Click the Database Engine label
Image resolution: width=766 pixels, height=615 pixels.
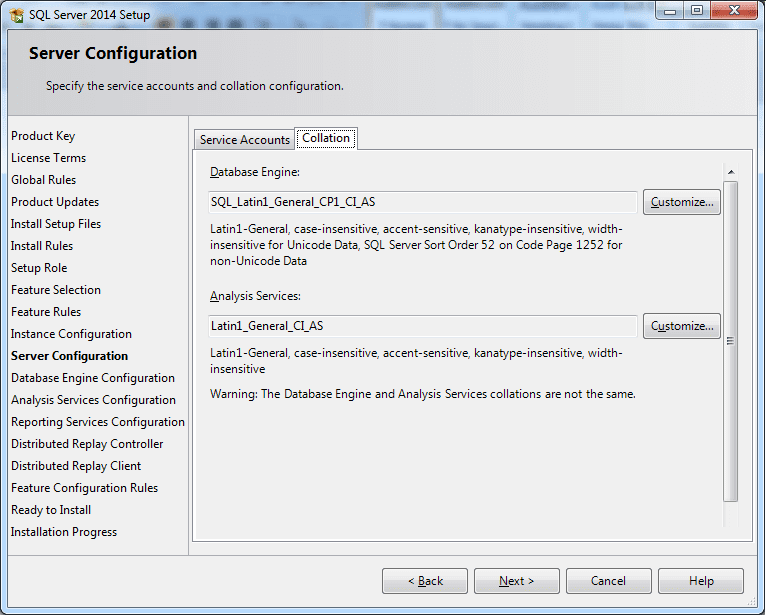click(x=255, y=172)
